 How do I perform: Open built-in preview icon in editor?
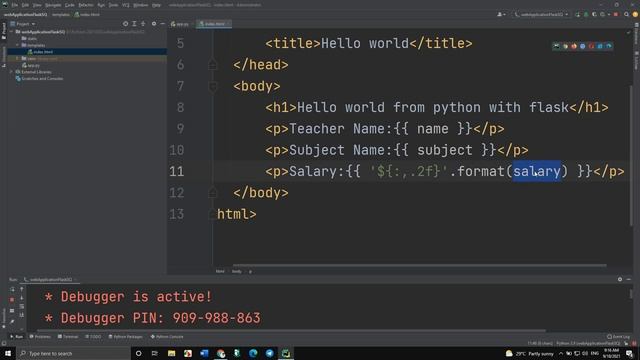coord(556,46)
